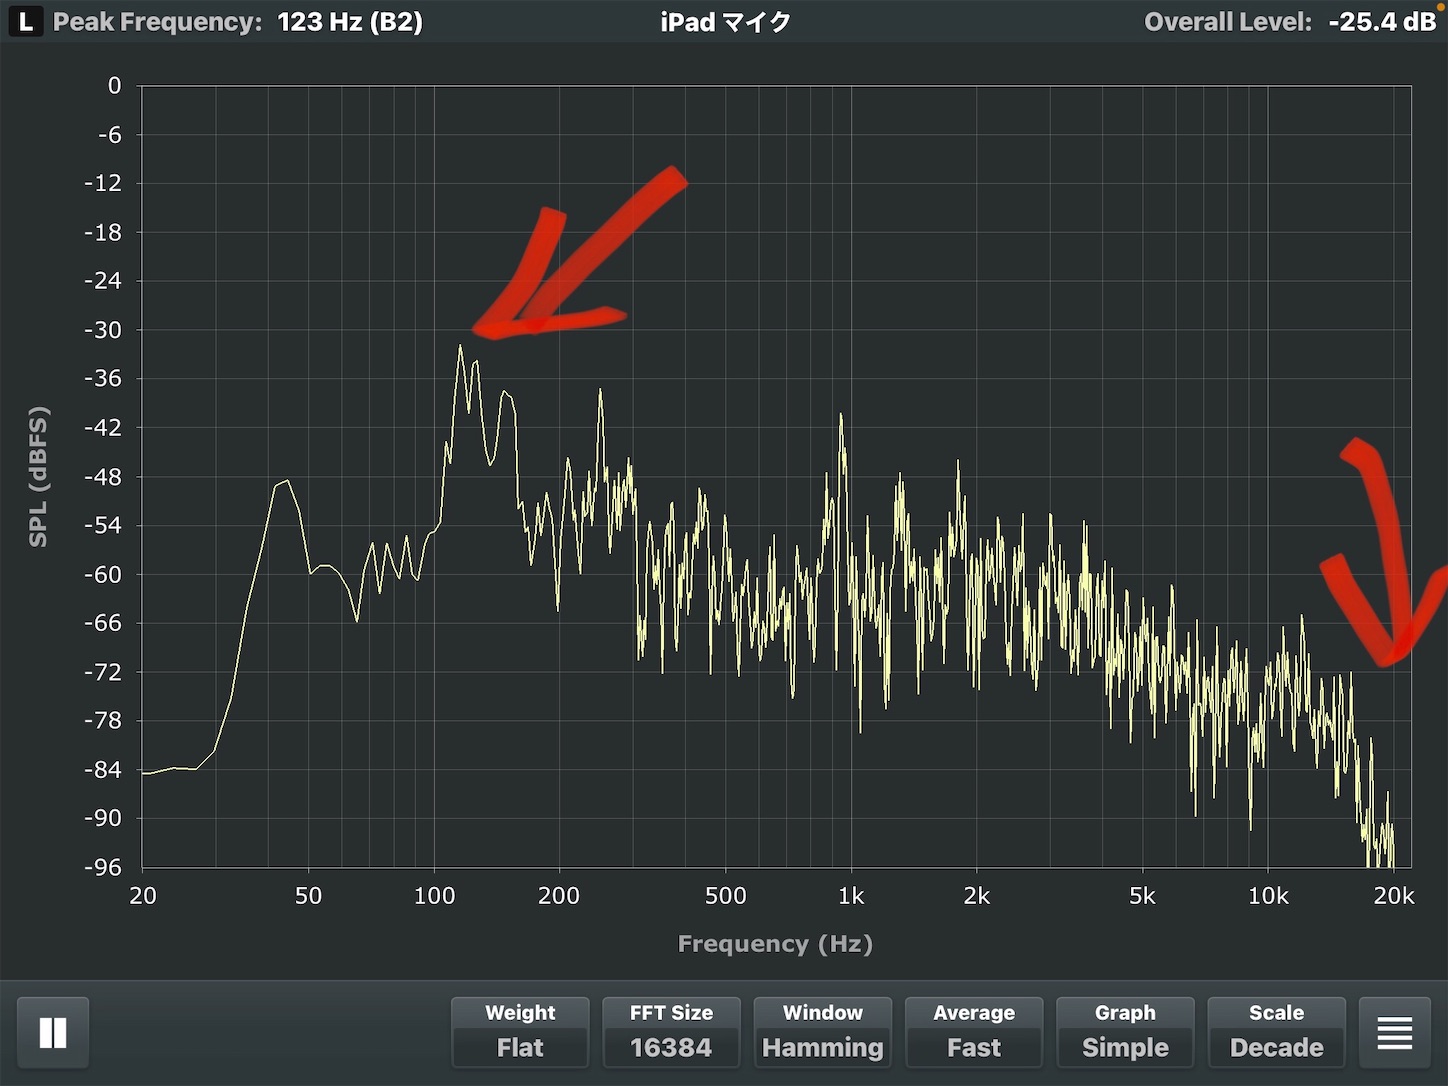1448x1086 pixels.
Task: Change the Average Fast setting
Action: (973, 1032)
